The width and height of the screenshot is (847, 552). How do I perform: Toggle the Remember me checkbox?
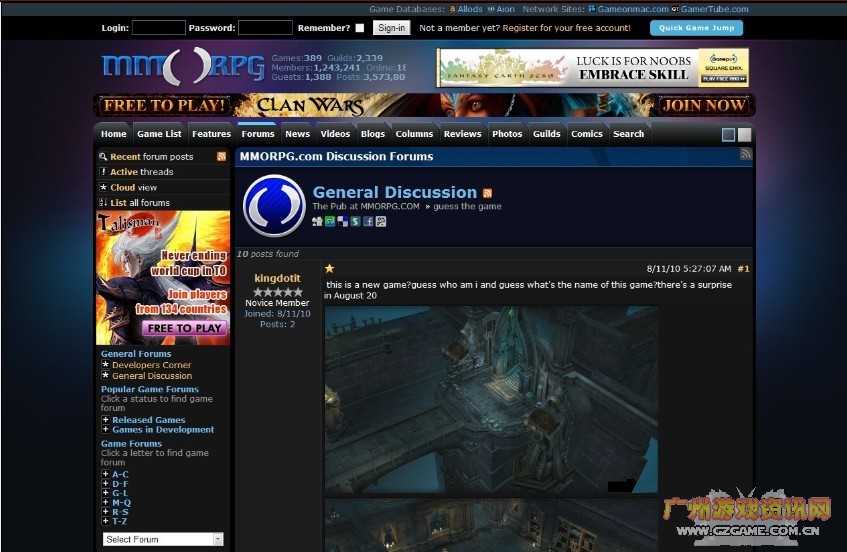coord(360,28)
